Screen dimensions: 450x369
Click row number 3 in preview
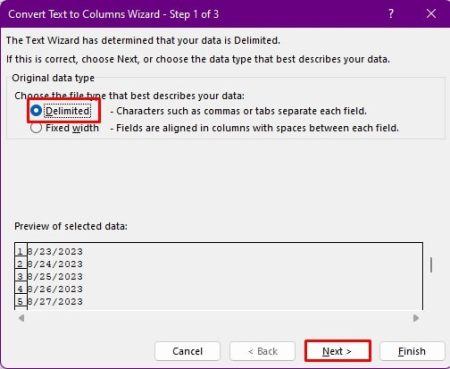coord(21,277)
